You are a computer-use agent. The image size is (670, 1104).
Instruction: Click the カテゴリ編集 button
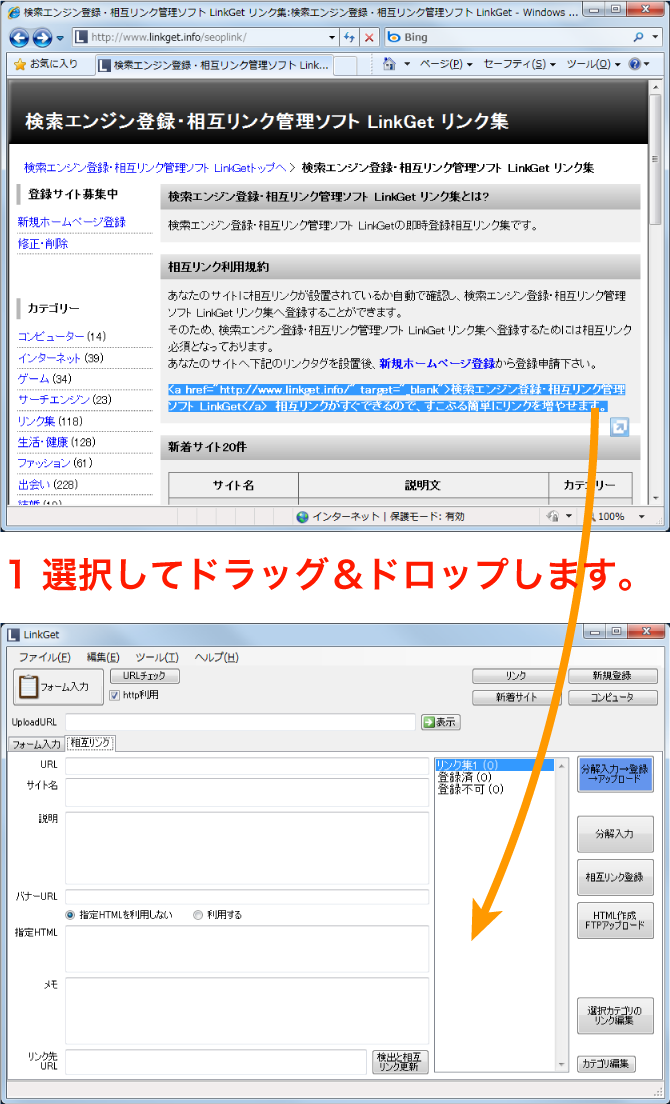pos(607,1064)
